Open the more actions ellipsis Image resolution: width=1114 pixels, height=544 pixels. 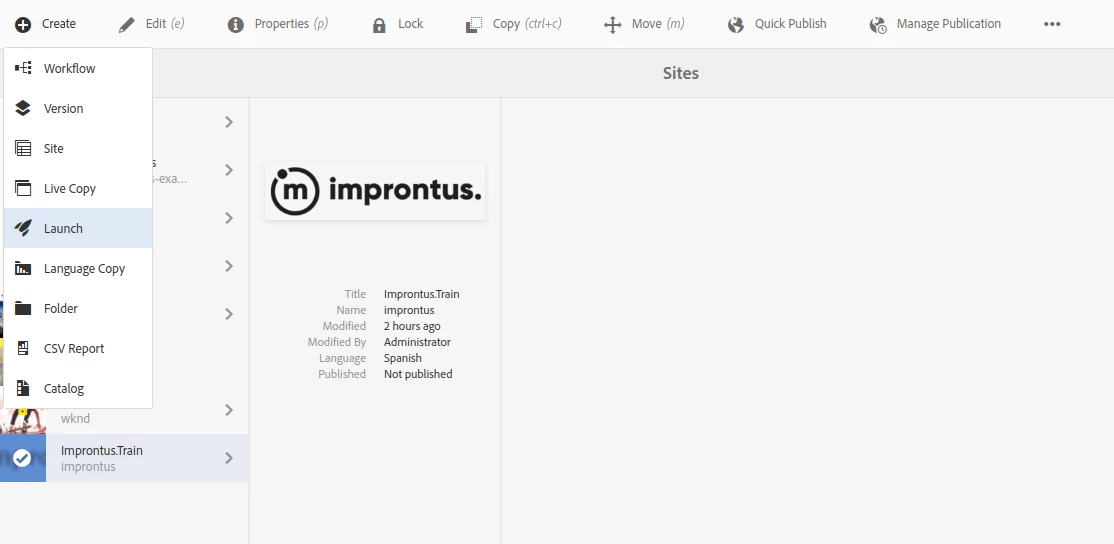click(x=1052, y=24)
